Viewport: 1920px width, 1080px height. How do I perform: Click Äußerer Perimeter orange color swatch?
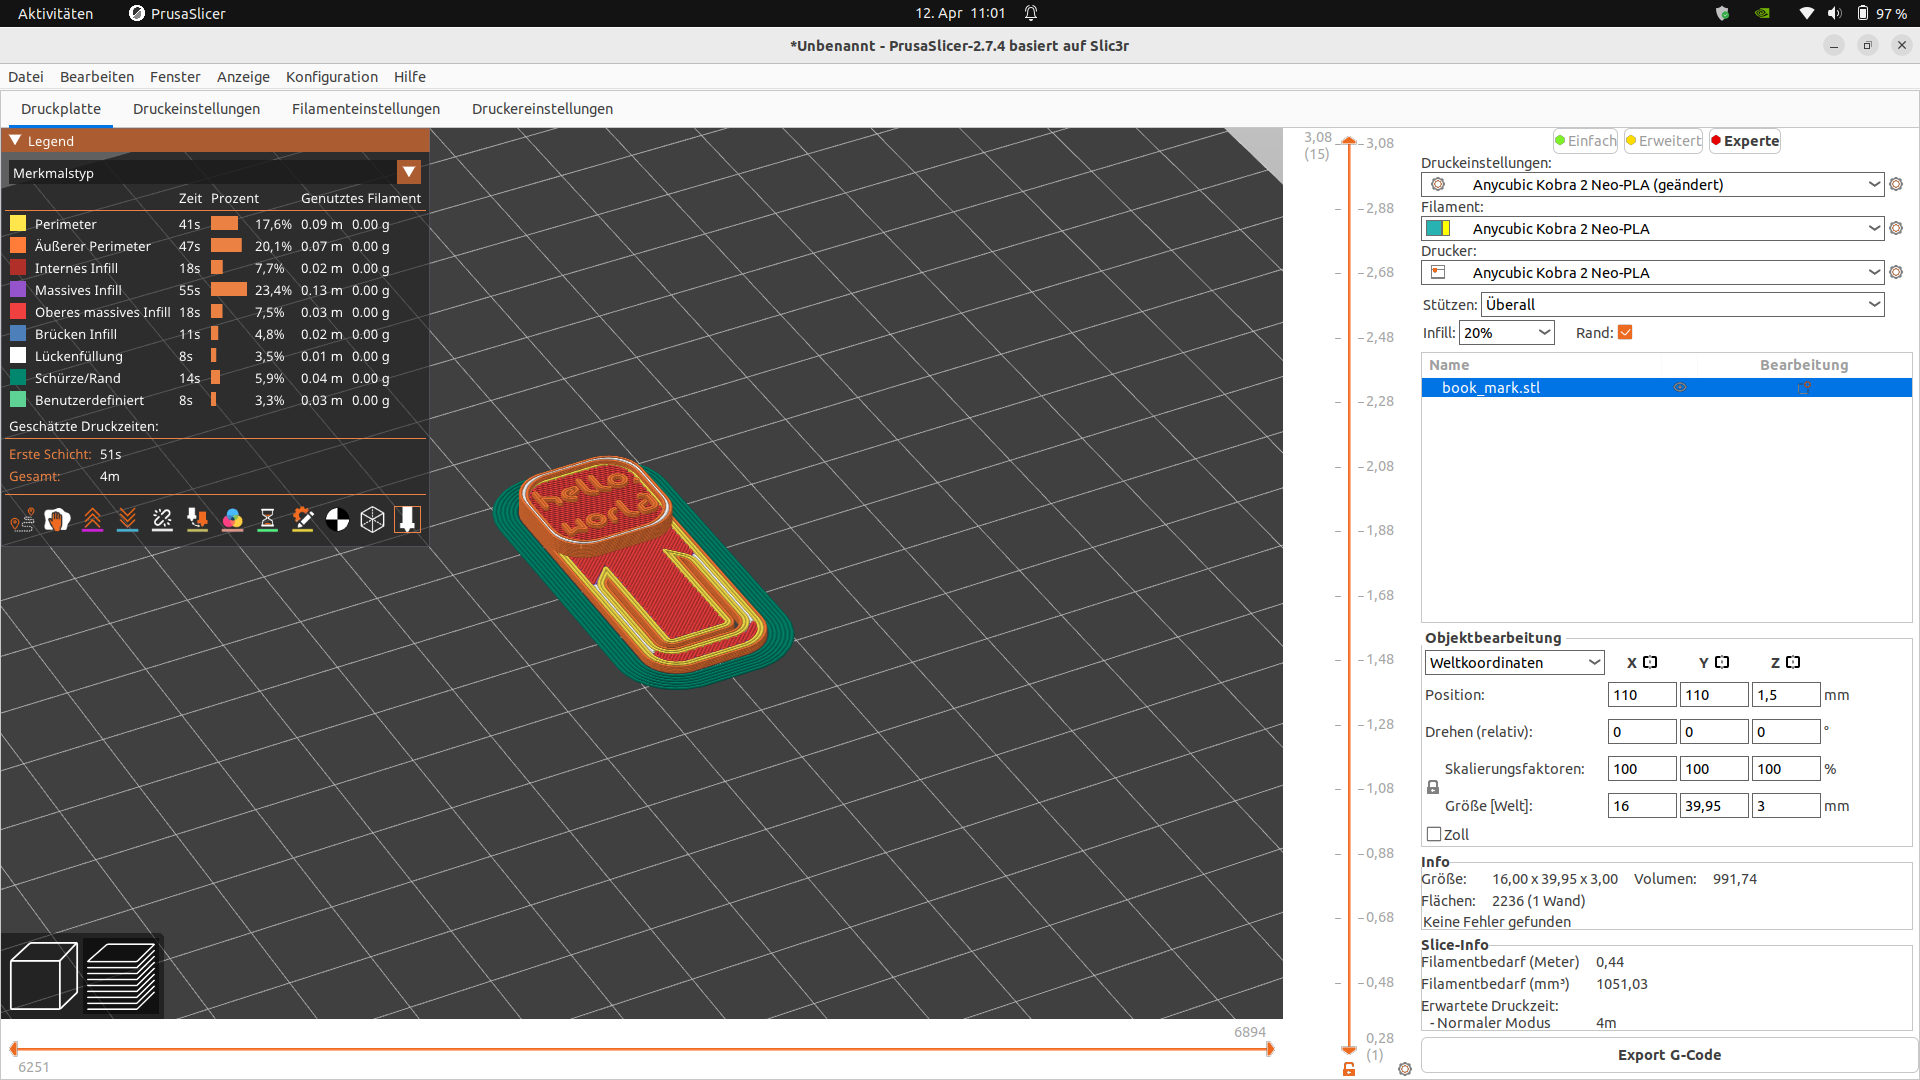point(18,246)
